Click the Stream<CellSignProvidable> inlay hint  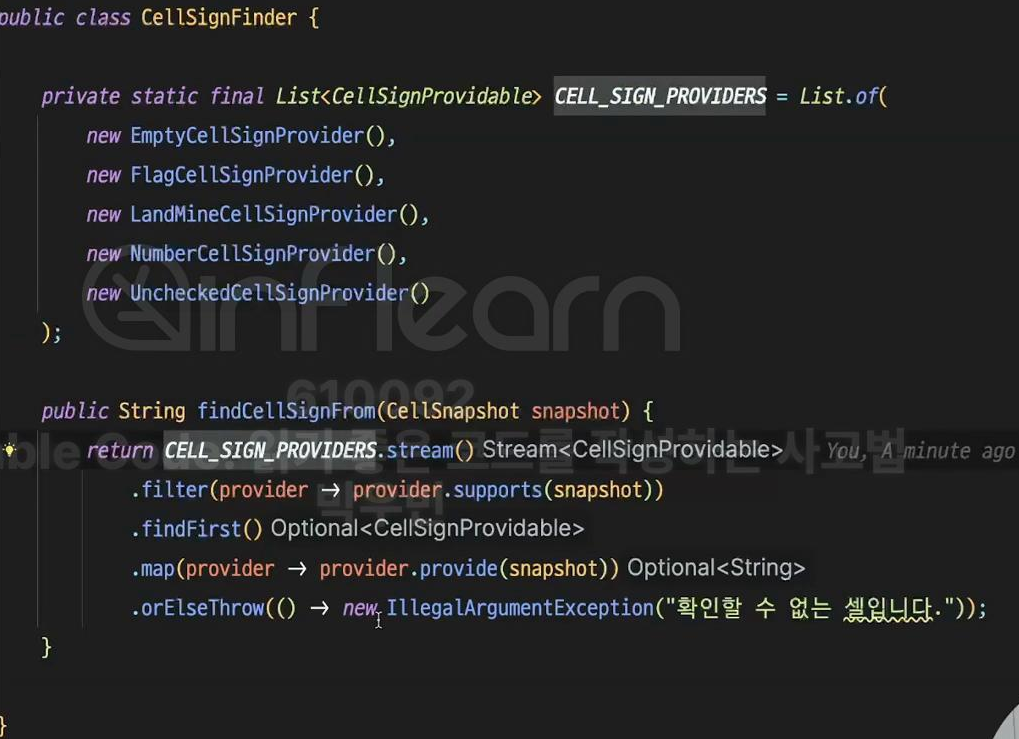[632, 449]
